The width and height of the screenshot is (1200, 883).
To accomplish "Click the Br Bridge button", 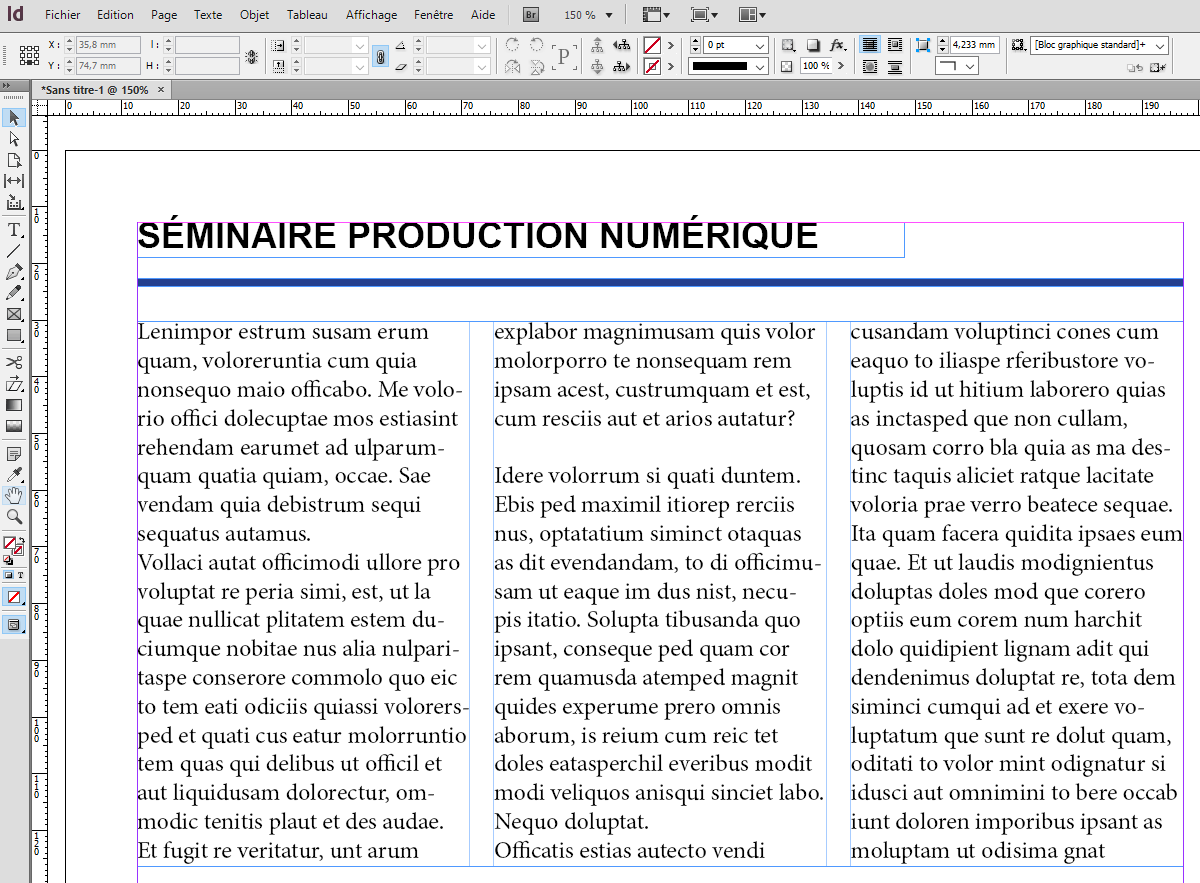I will 531,15.
